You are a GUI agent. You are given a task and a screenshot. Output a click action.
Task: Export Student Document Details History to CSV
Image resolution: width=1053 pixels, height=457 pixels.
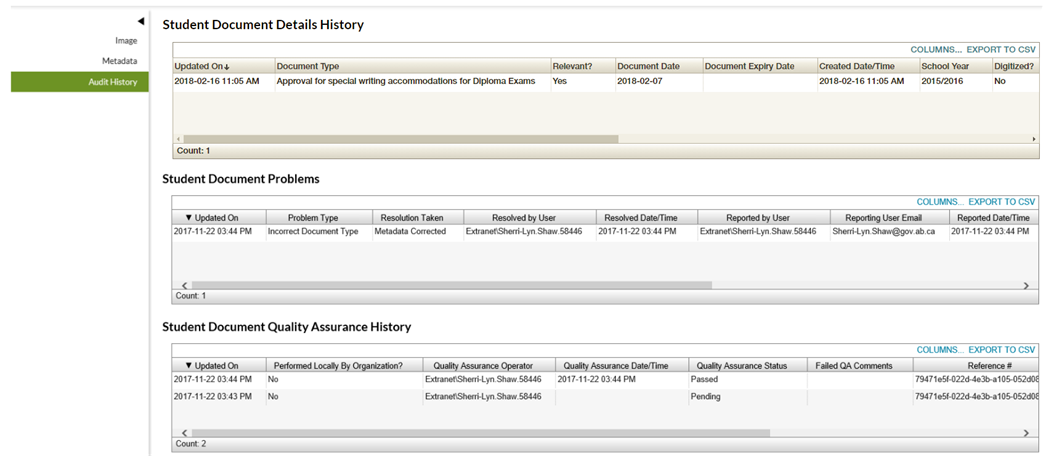click(x=1001, y=49)
